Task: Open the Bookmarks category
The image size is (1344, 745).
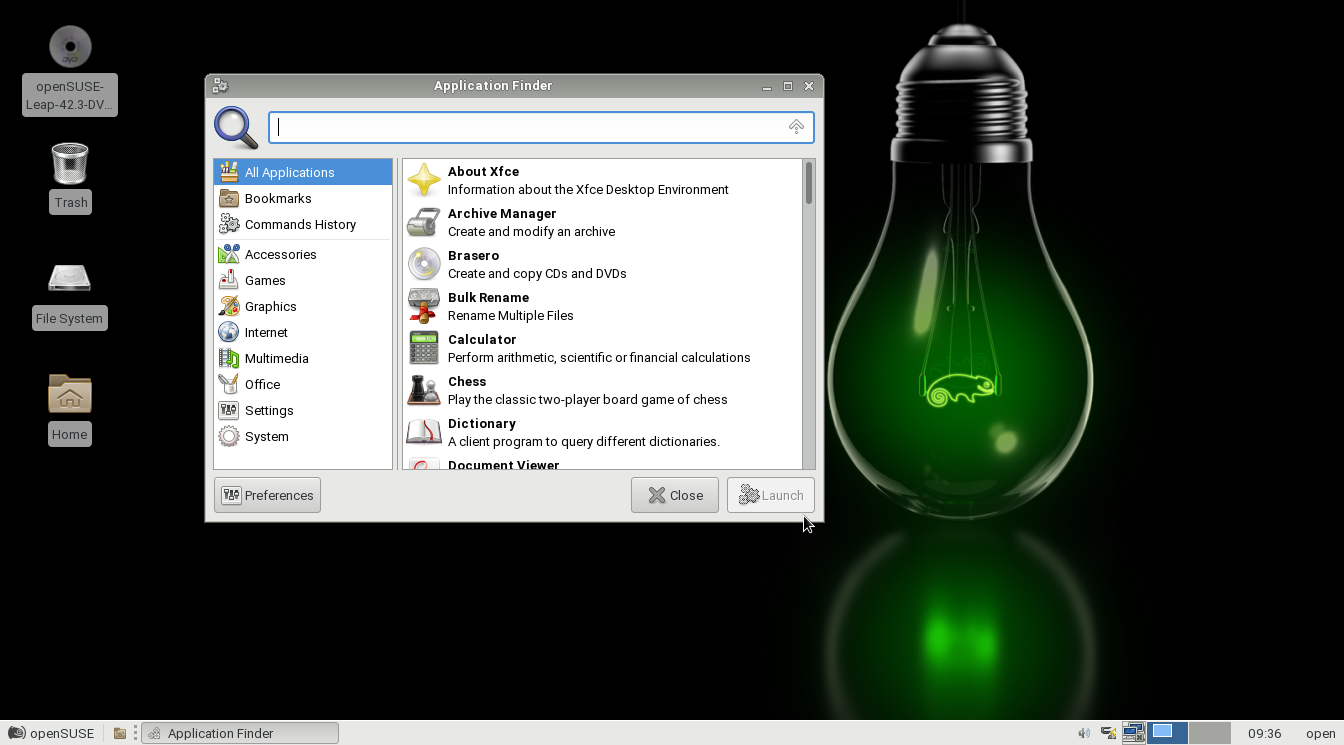Action: (x=278, y=199)
